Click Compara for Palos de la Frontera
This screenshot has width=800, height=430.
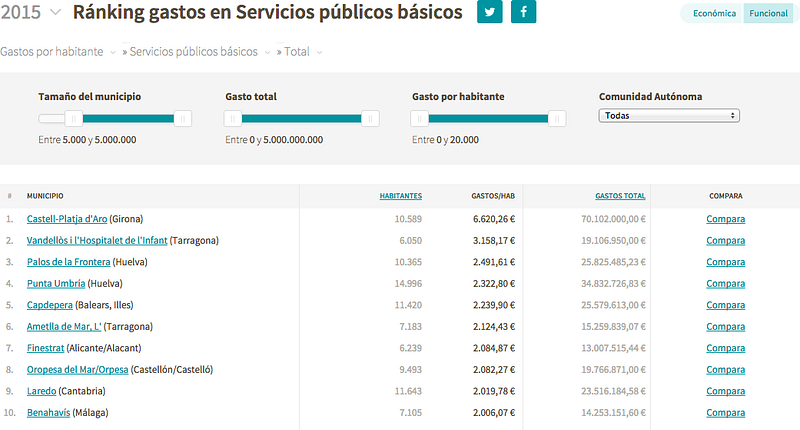[x=726, y=262]
